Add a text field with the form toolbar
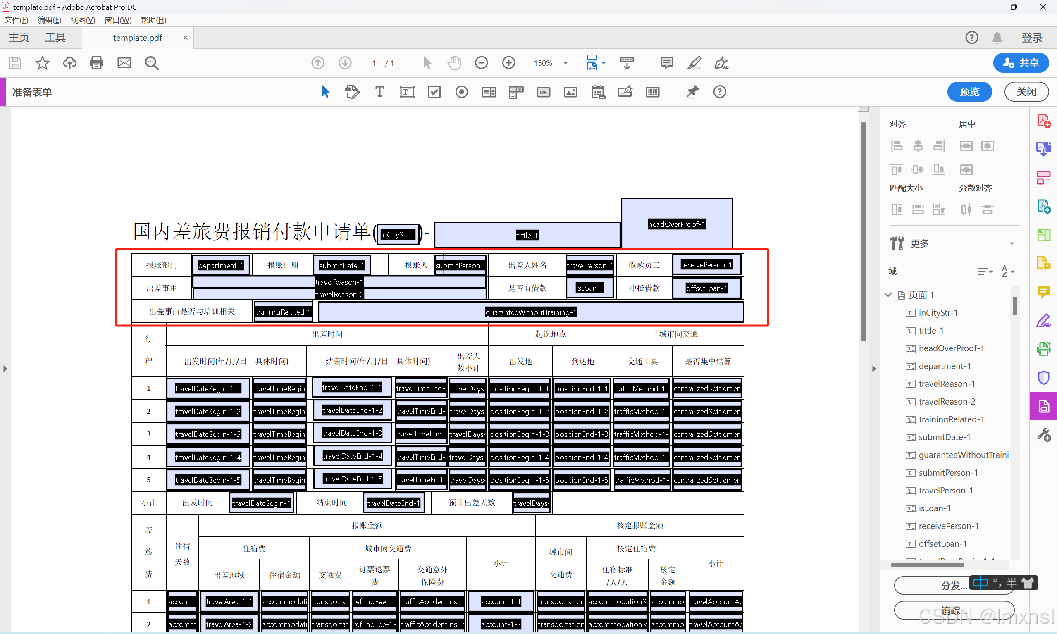The width and height of the screenshot is (1057, 634). pyautogui.click(x=407, y=92)
